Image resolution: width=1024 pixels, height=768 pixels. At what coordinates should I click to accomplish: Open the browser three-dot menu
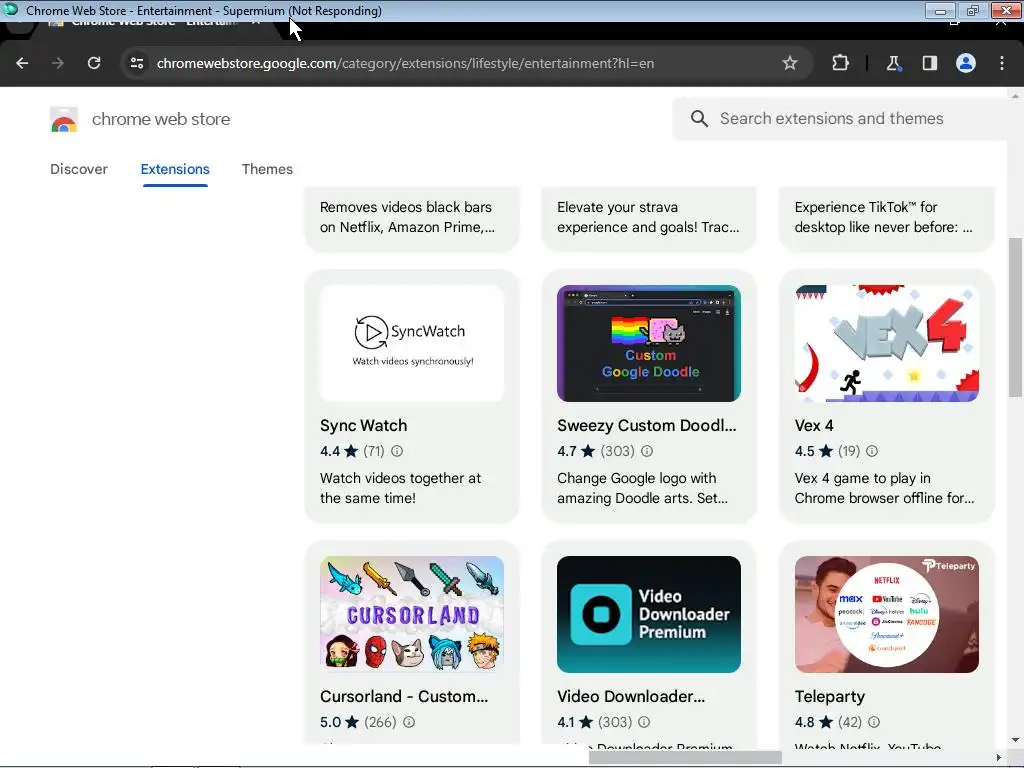pos(1002,63)
